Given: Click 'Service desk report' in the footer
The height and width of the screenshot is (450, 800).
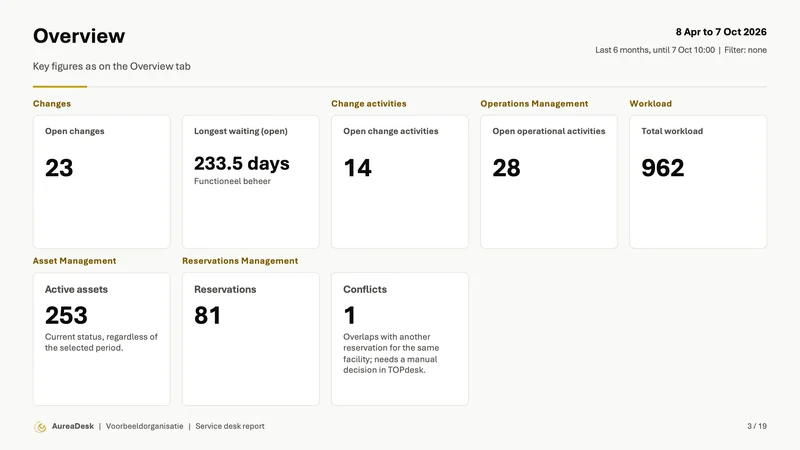Looking at the screenshot, I should point(230,426).
